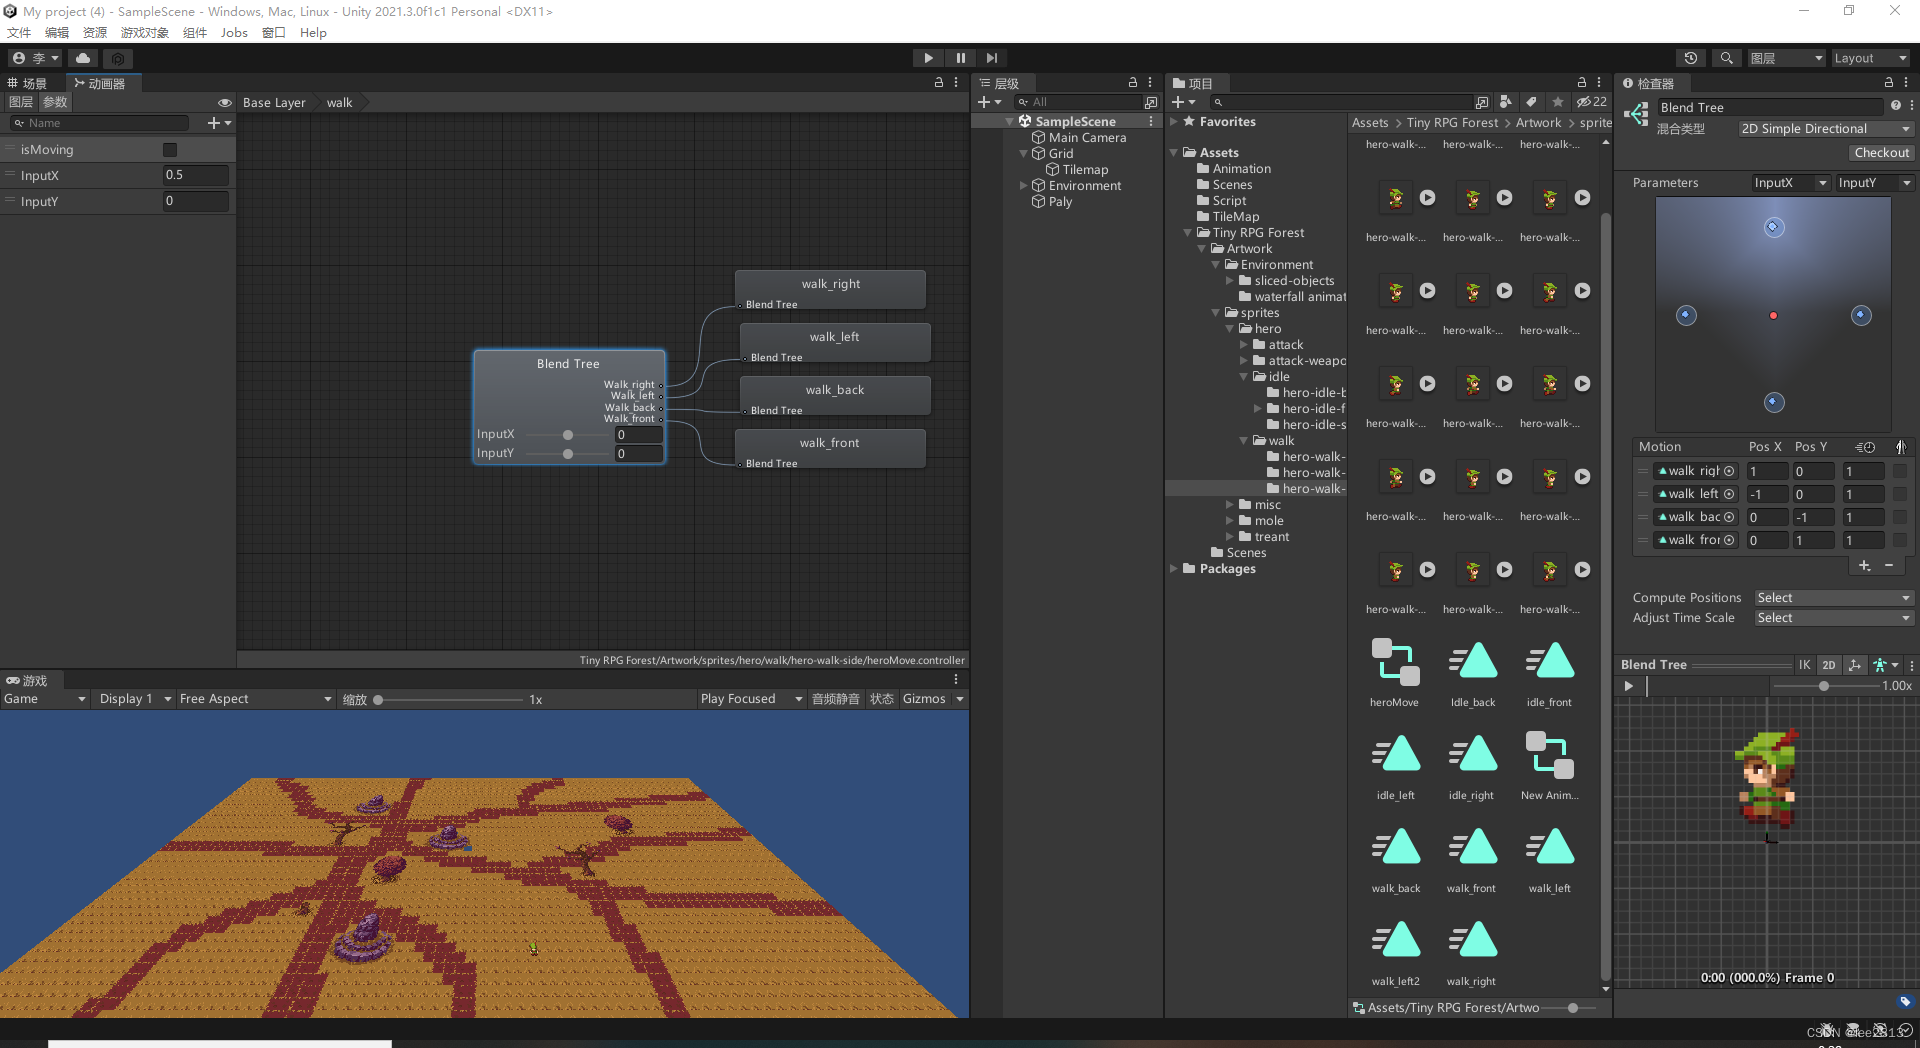1920x1048 pixels.
Task: Click object picker for walk right motion
Action: [x=1729, y=471]
